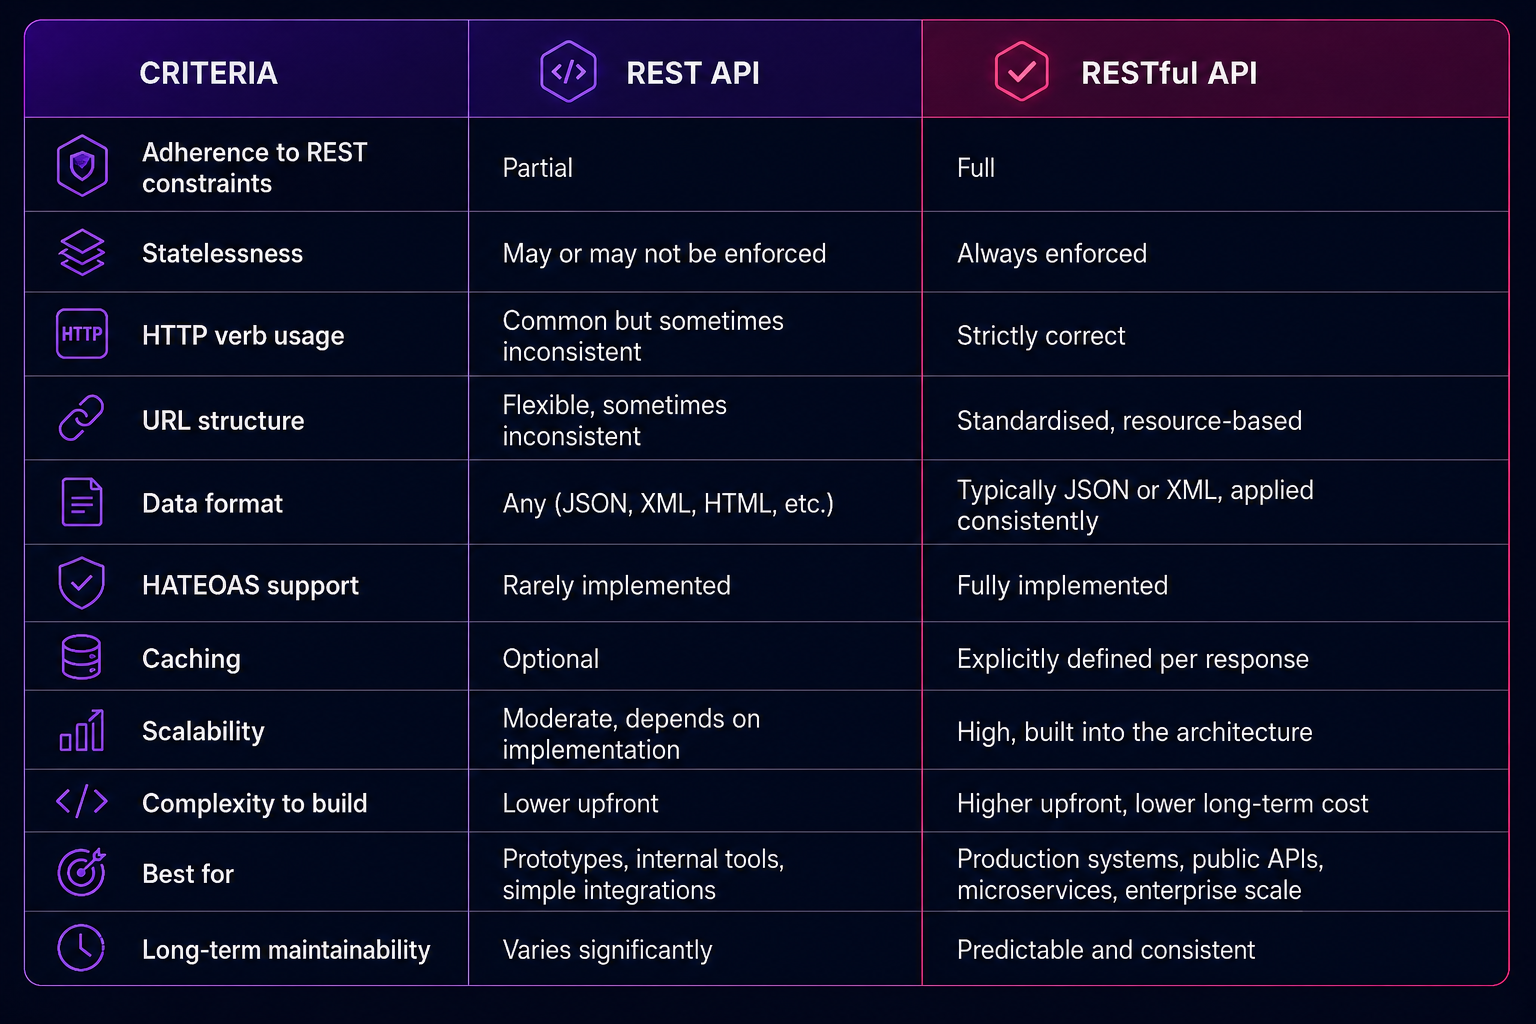The image size is (1536, 1024).
Task: Click the database cylinder icon for Caching
Action: coord(82,657)
